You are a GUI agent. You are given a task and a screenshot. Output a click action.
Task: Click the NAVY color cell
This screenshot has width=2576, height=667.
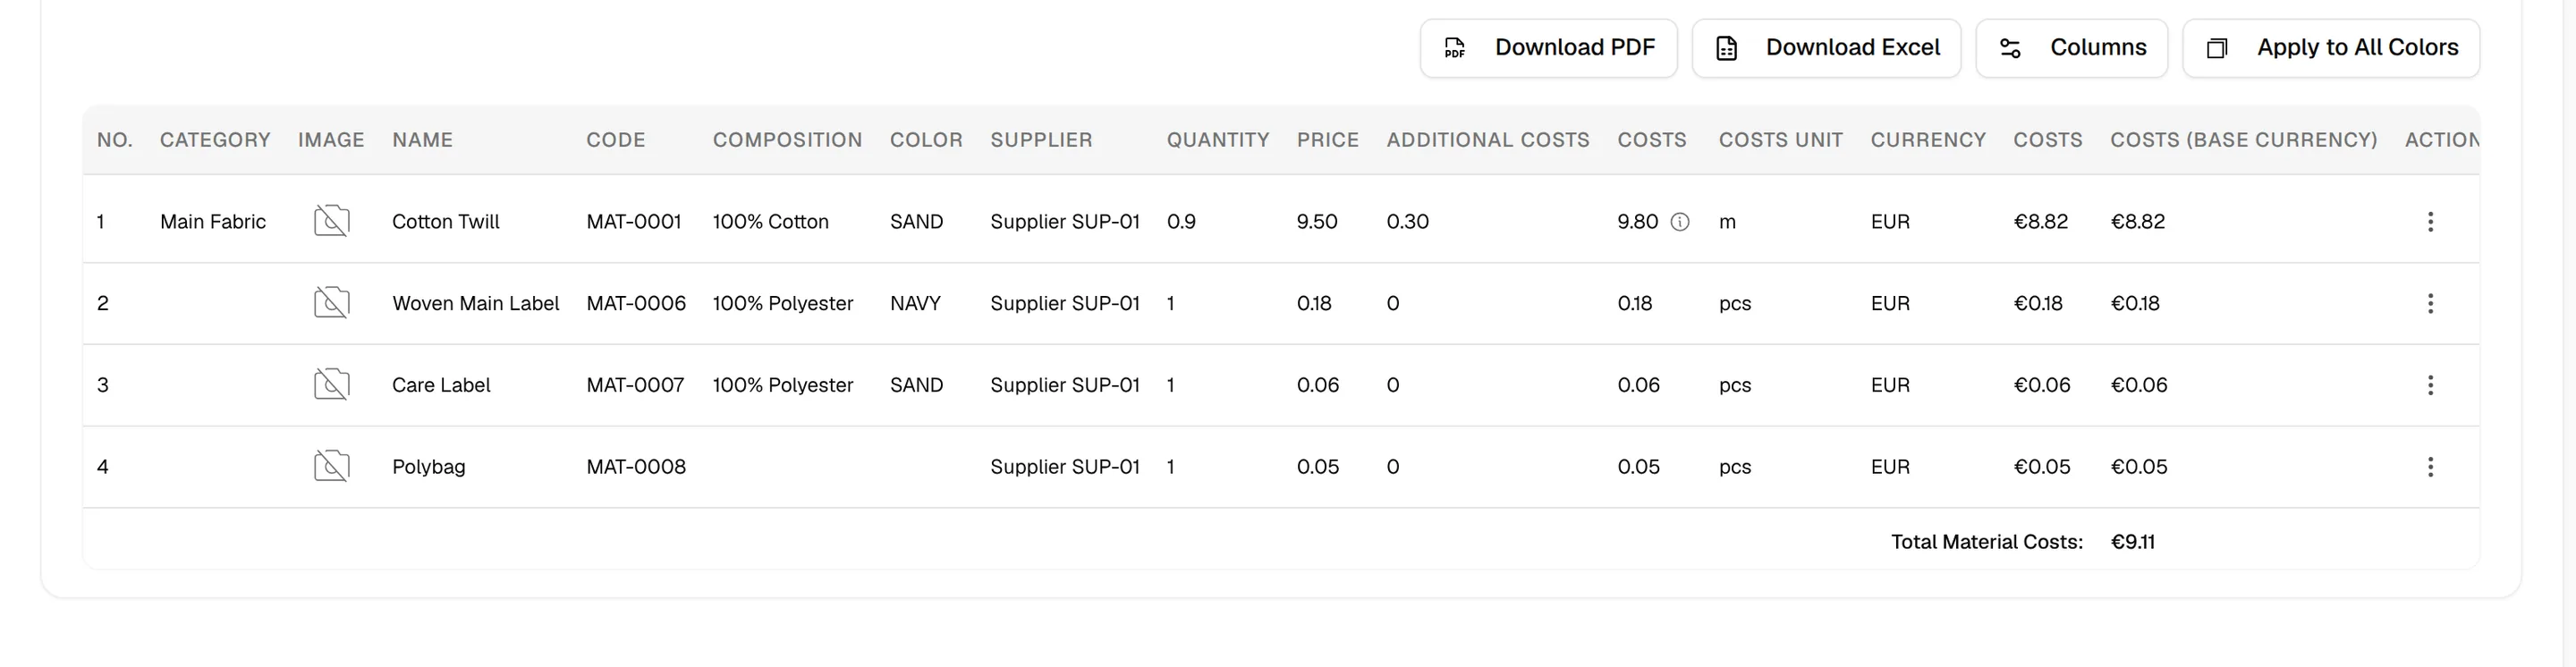click(915, 303)
